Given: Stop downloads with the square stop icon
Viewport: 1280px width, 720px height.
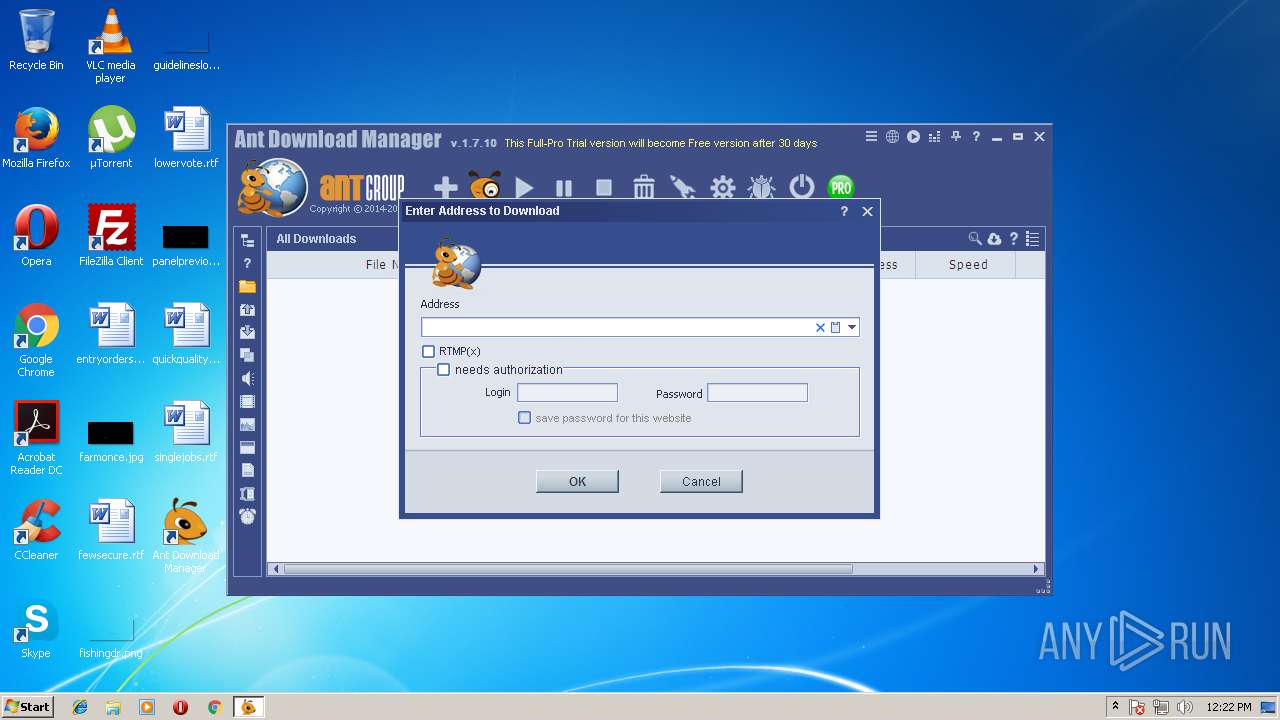Looking at the screenshot, I should [604, 188].
